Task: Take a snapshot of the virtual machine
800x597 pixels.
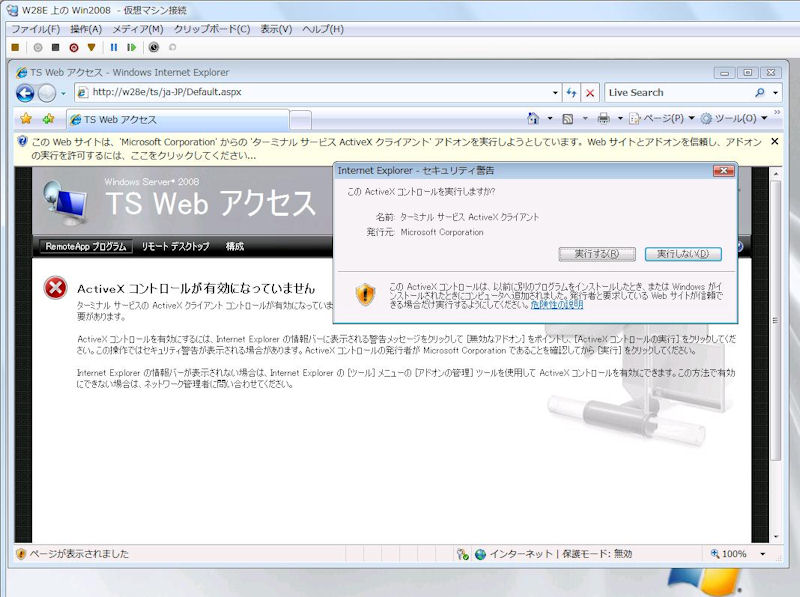Action: pyautogui.click(x=154, y=47)
